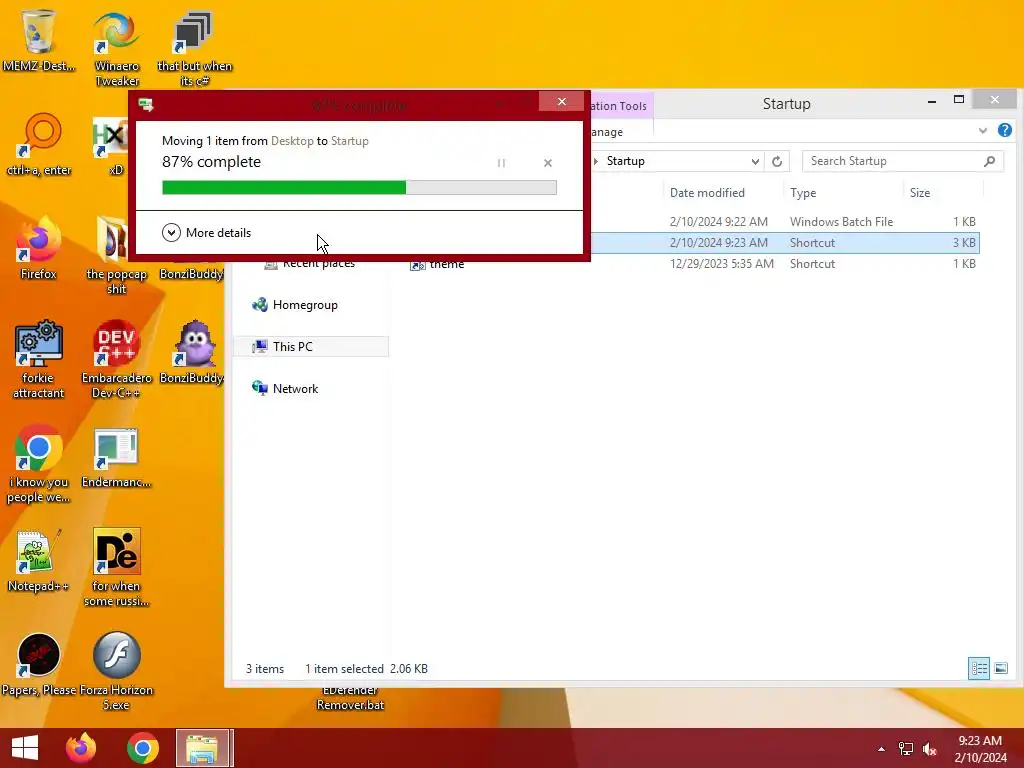Click the green move progress bar
The width and height of the screenshot is (1024, 768).
tap(359, 188)
